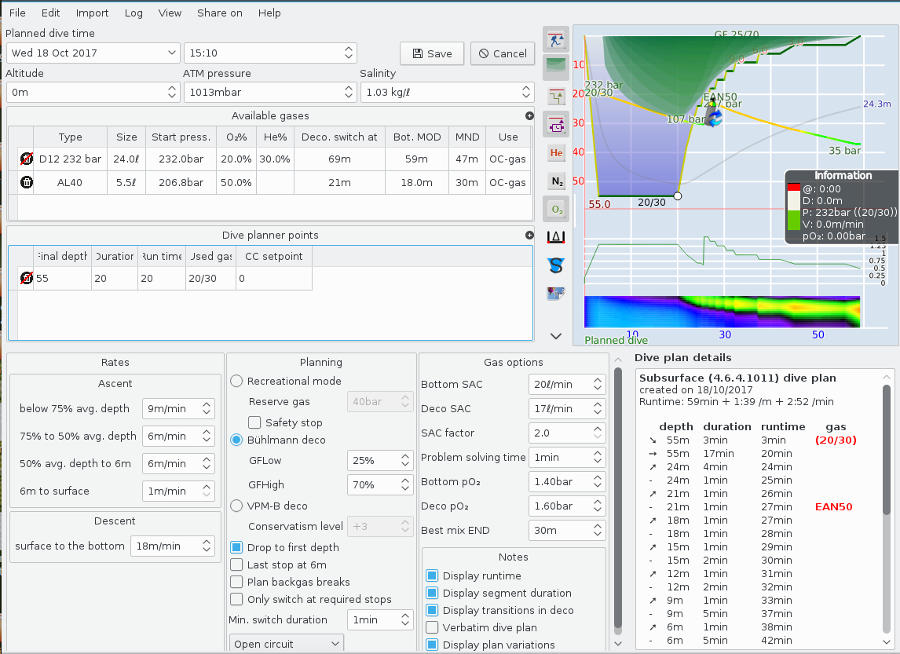
Task: Open the Open circuit dive mode dropdown
Action: 287,644
